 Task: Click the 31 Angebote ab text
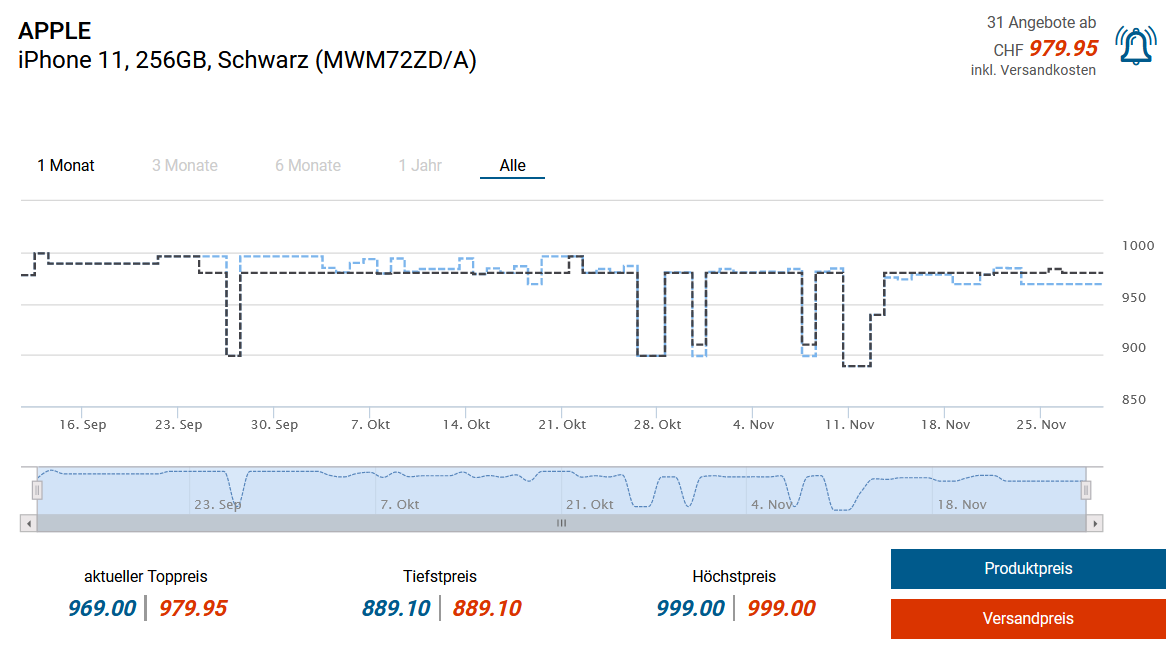1041,22
